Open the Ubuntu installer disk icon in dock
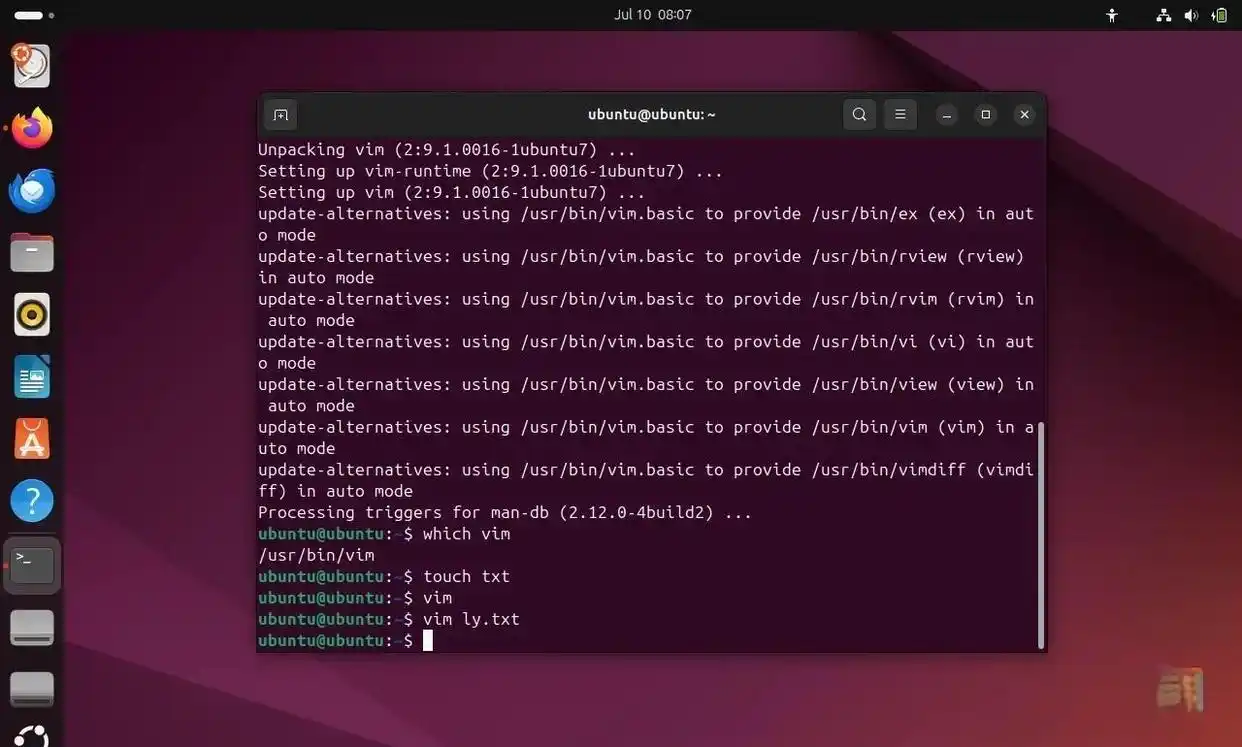The width and height of the screenshot is (1242, 747). click(x=32, y=65)
